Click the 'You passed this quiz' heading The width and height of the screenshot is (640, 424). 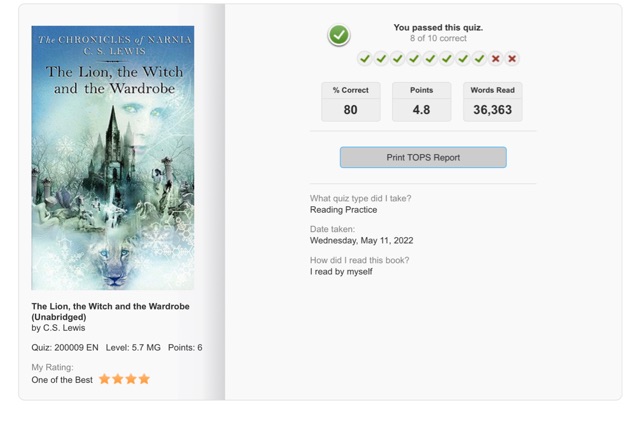(438, 27)
